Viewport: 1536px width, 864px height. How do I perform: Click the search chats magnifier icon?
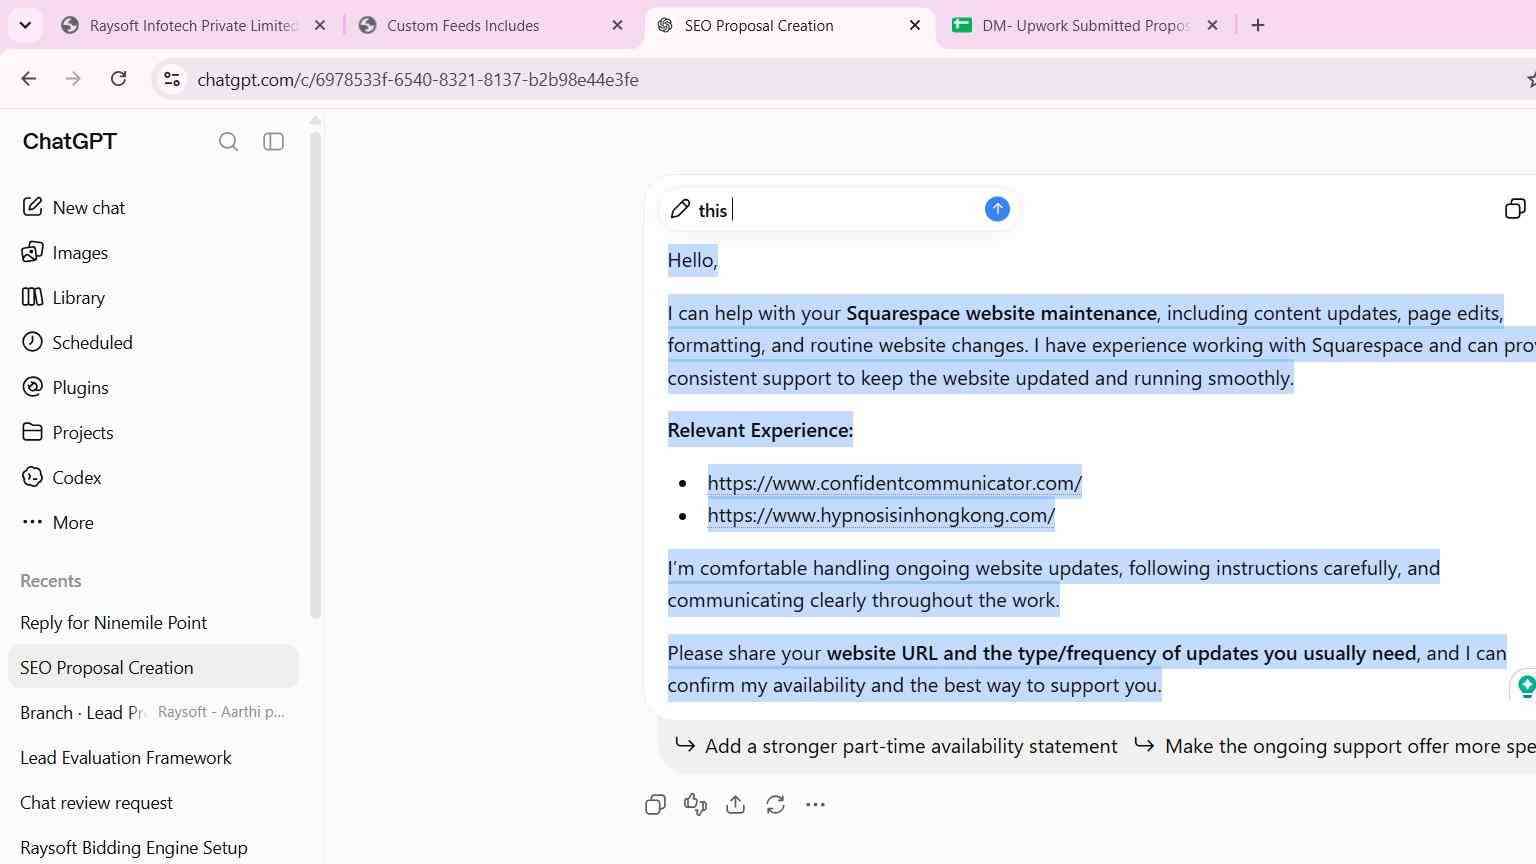coord(228,142)
